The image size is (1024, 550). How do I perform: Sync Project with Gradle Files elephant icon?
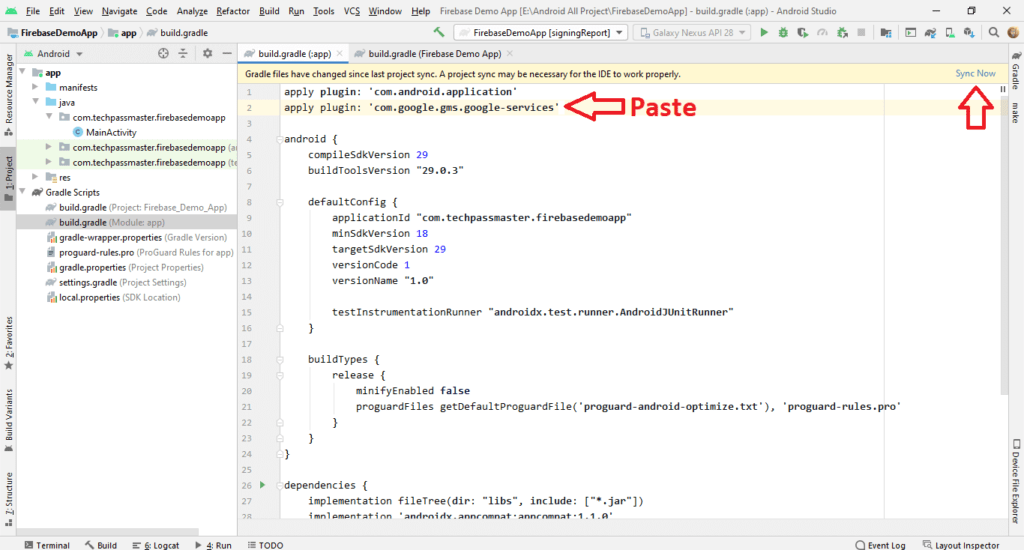(930, 32)
